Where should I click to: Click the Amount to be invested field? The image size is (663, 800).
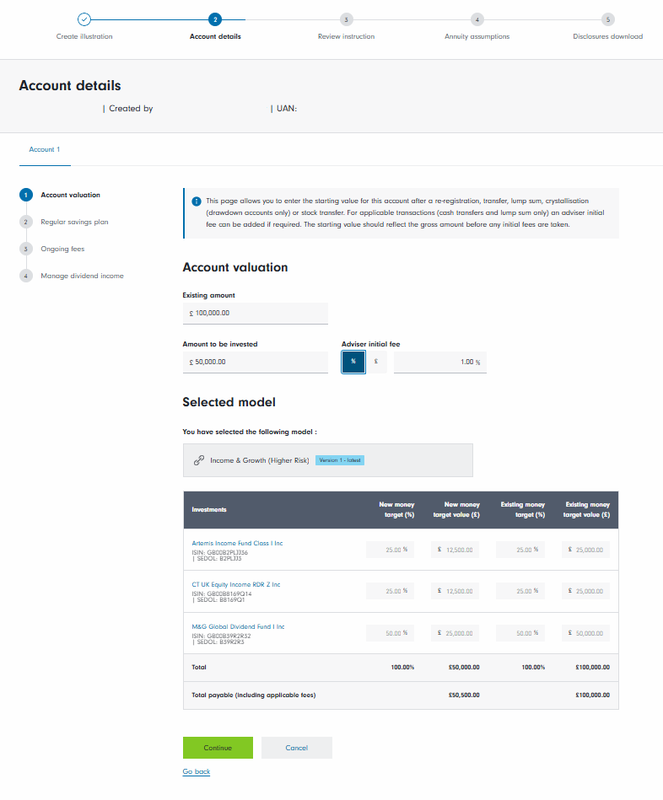coord(255,362)
